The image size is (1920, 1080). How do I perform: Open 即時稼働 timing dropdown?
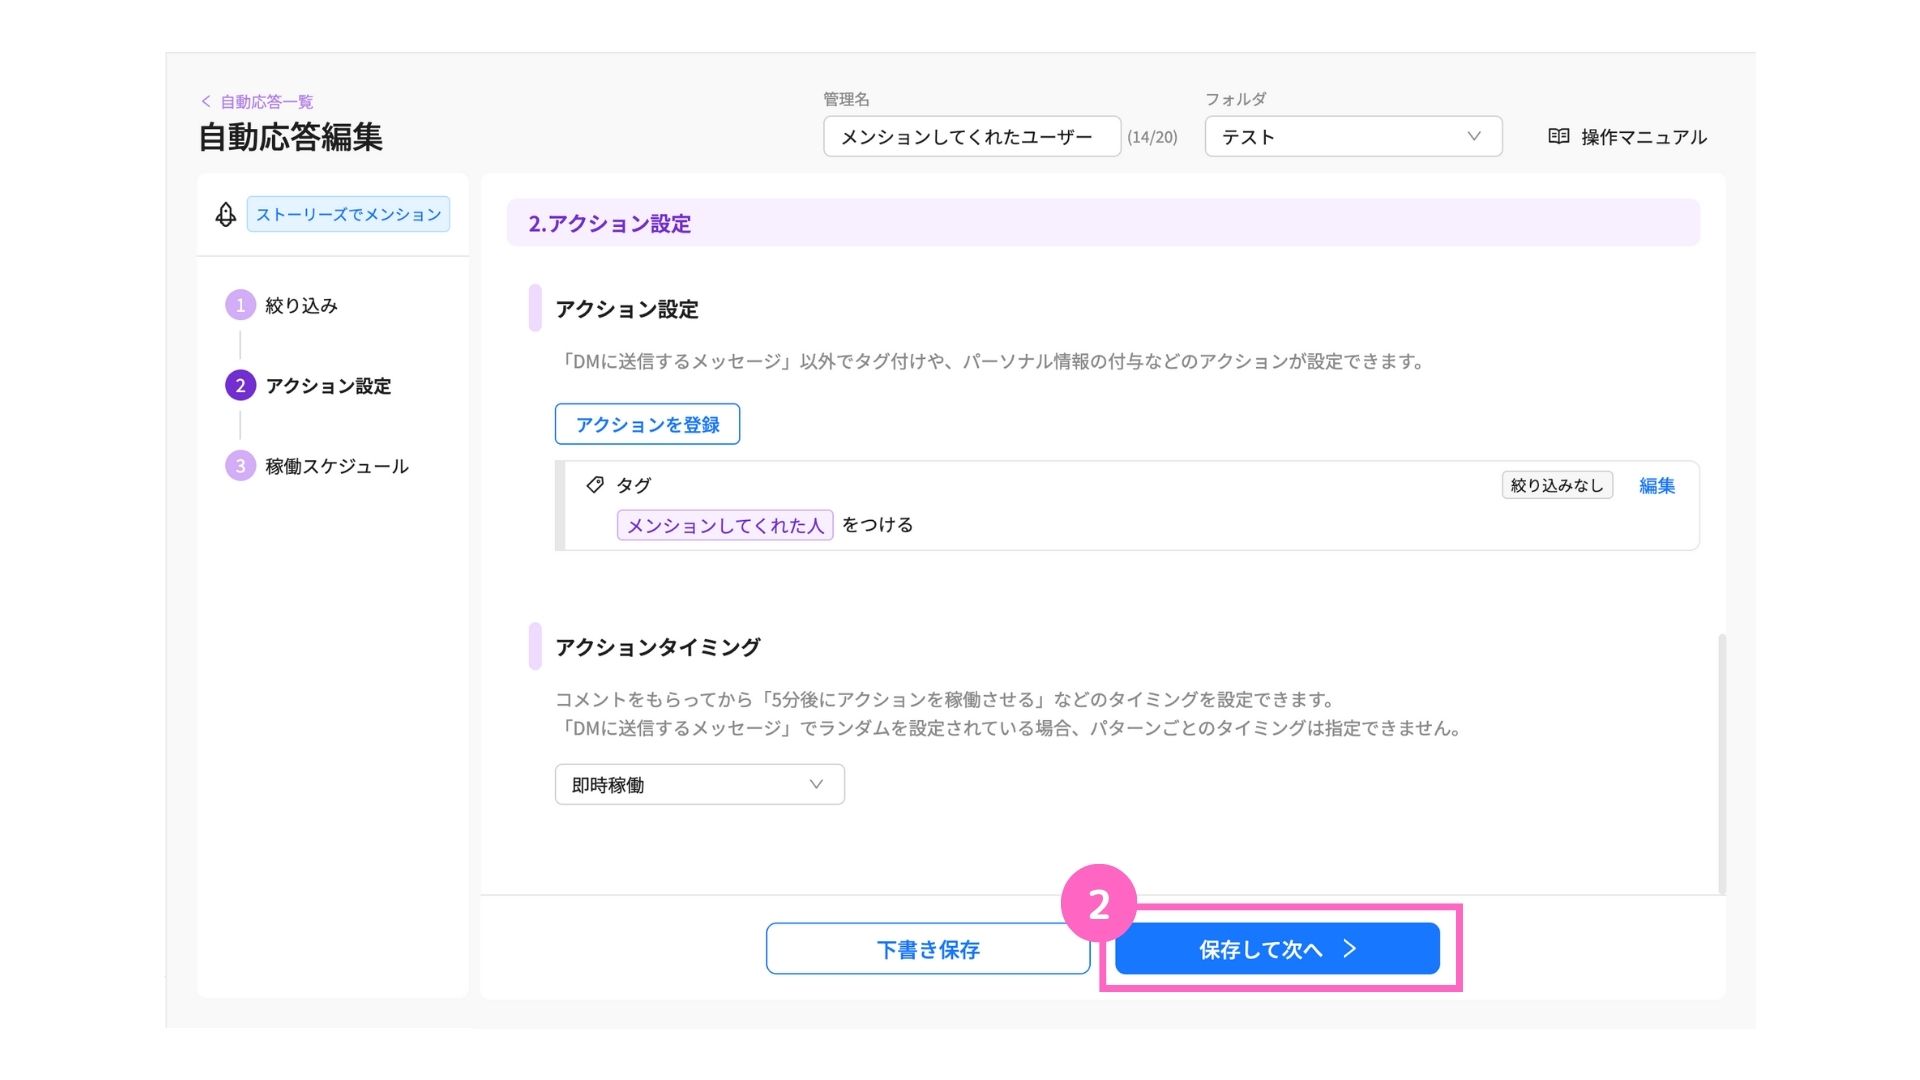point(699,785)
